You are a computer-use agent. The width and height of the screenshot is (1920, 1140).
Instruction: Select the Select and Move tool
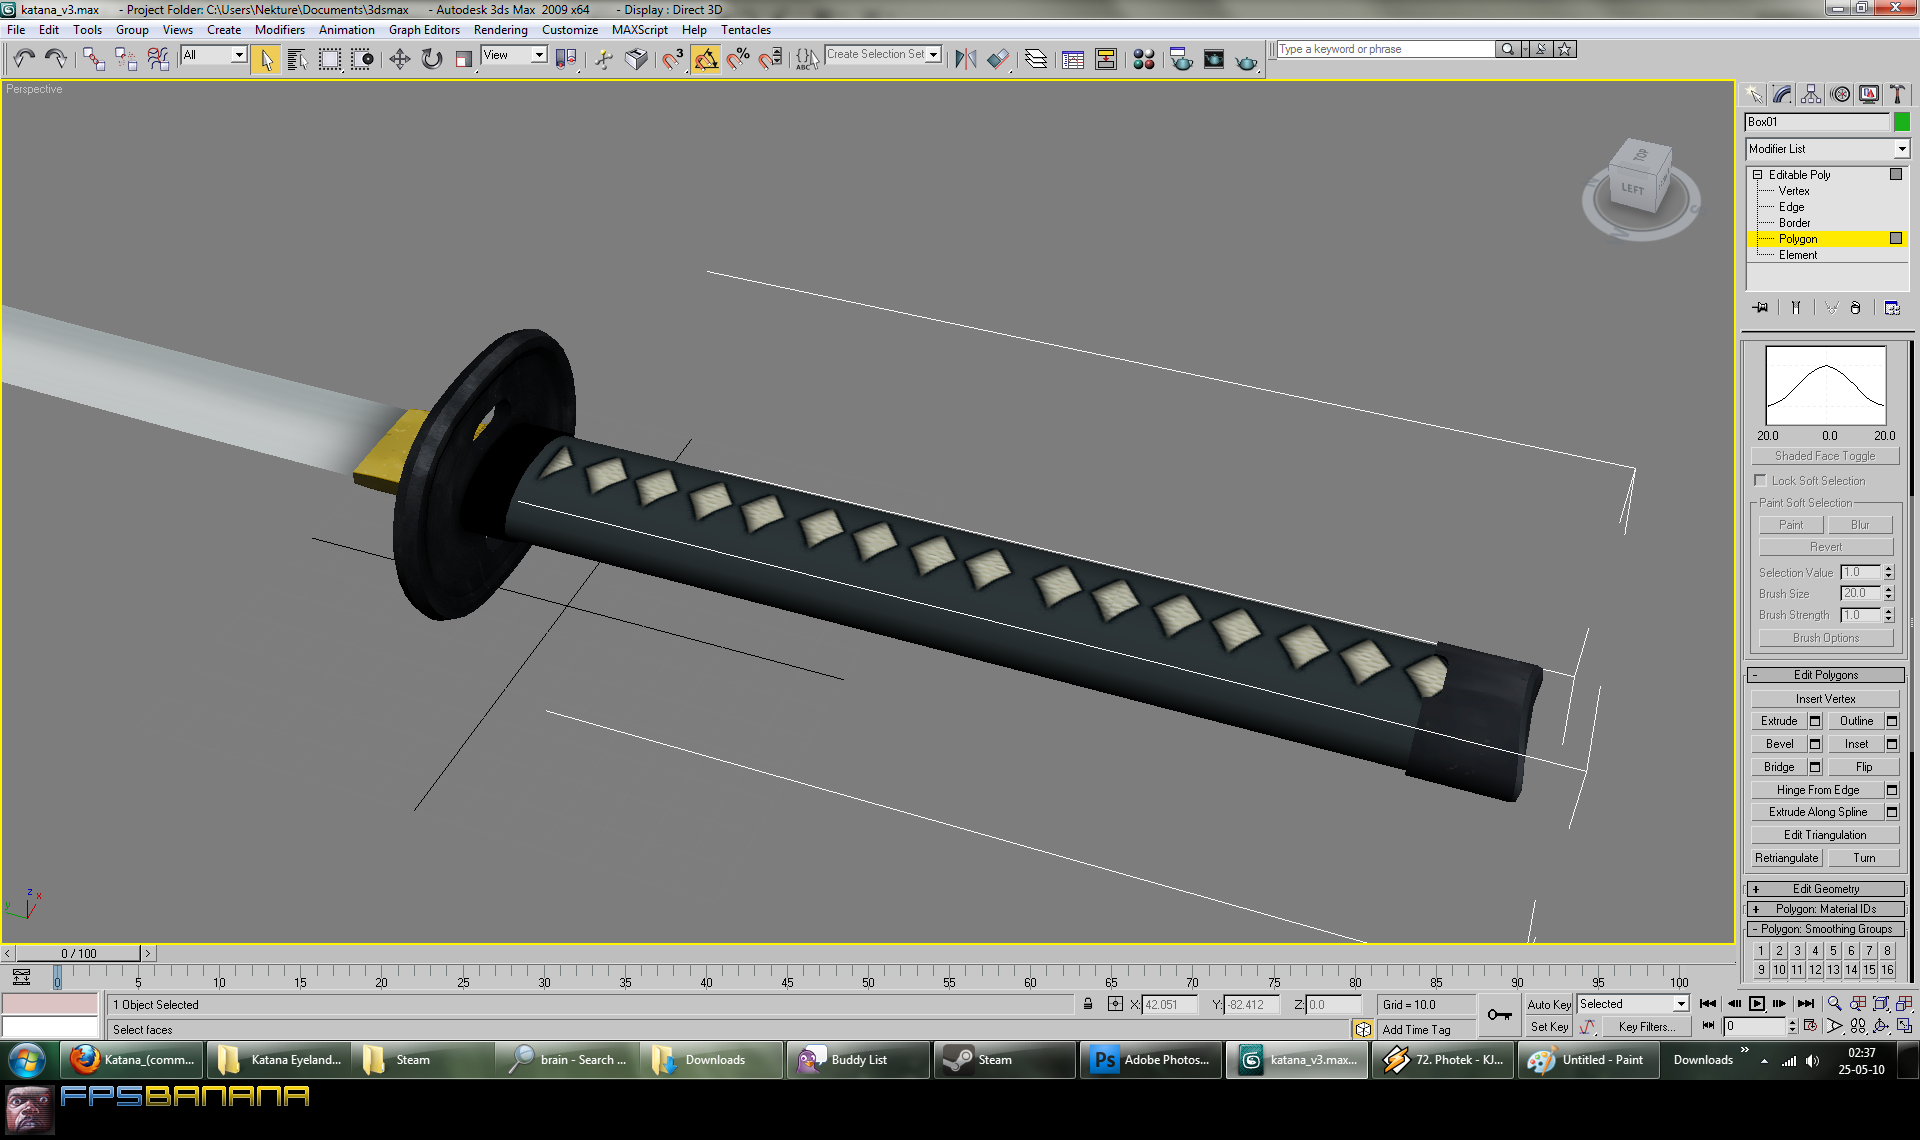click(x=400, y=59)
